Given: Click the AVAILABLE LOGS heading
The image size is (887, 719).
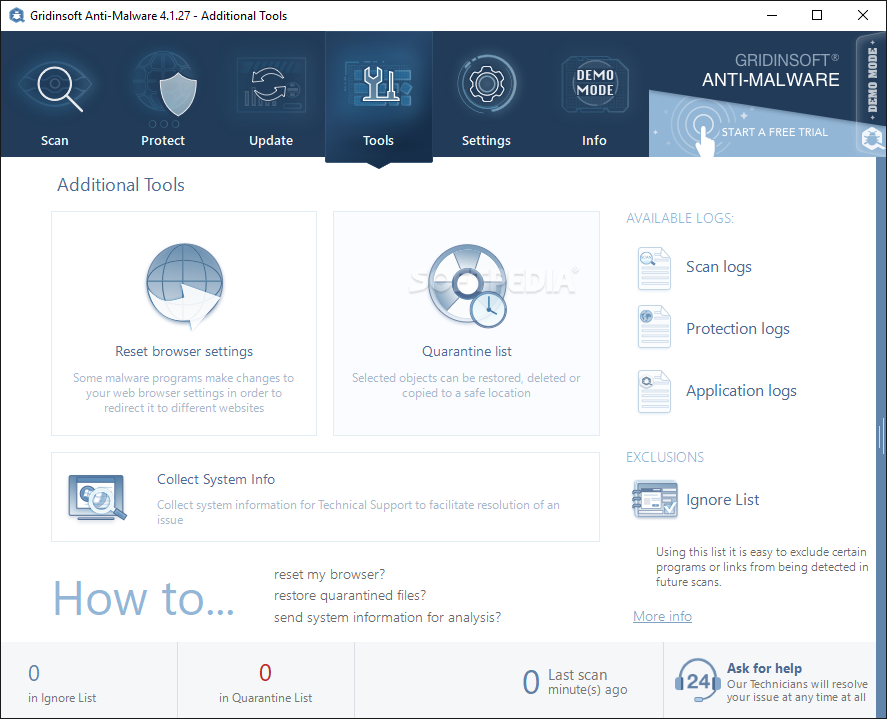Looking at the screenshot, I should click(x=679, y=218).
